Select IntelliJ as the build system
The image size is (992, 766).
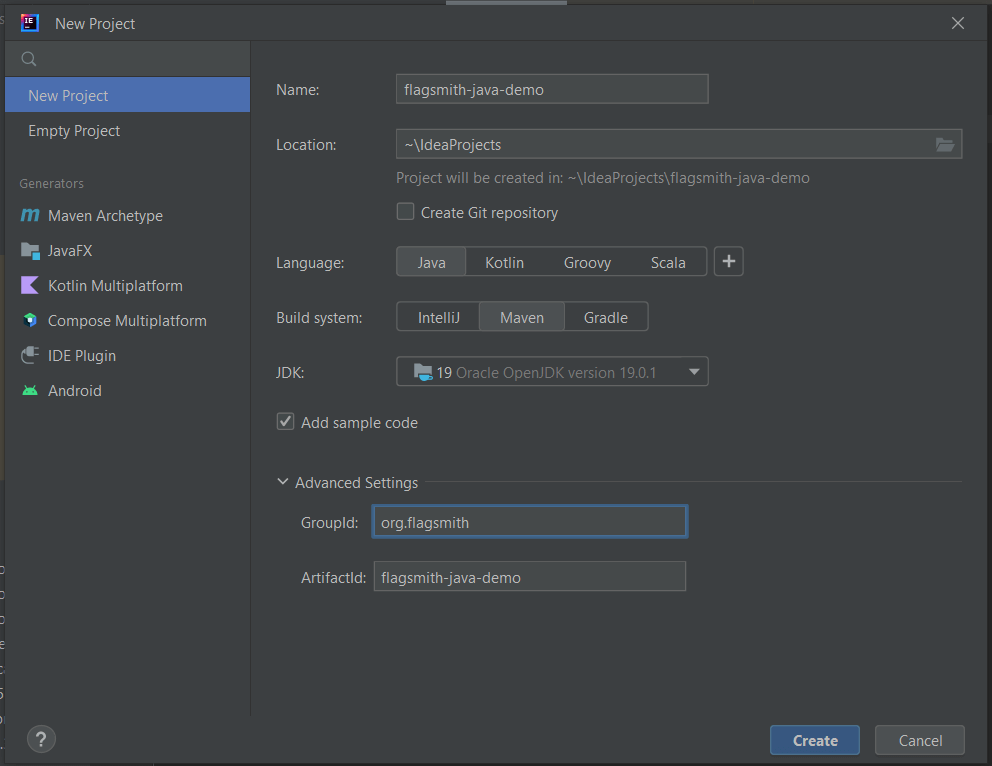[x=437, y=316]
